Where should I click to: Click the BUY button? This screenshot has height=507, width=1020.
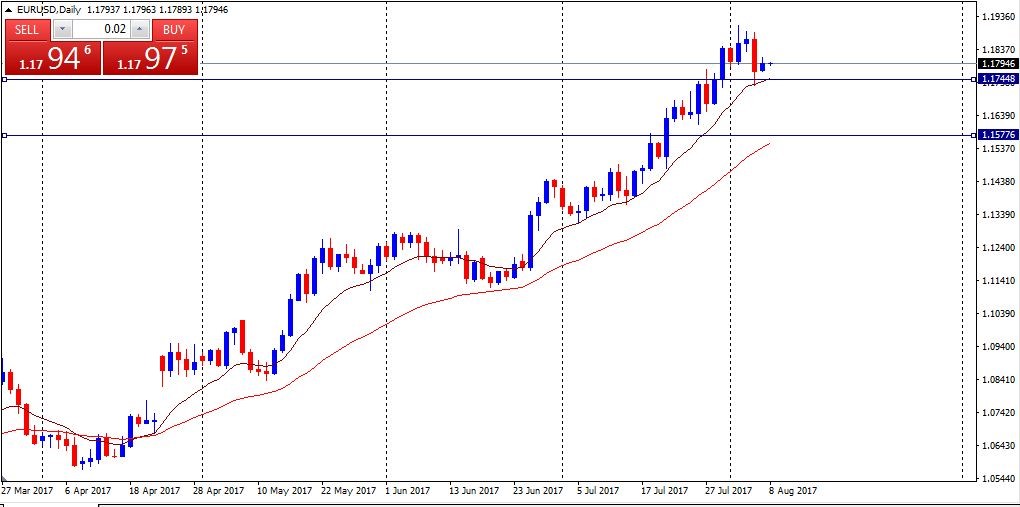[174, 30]
